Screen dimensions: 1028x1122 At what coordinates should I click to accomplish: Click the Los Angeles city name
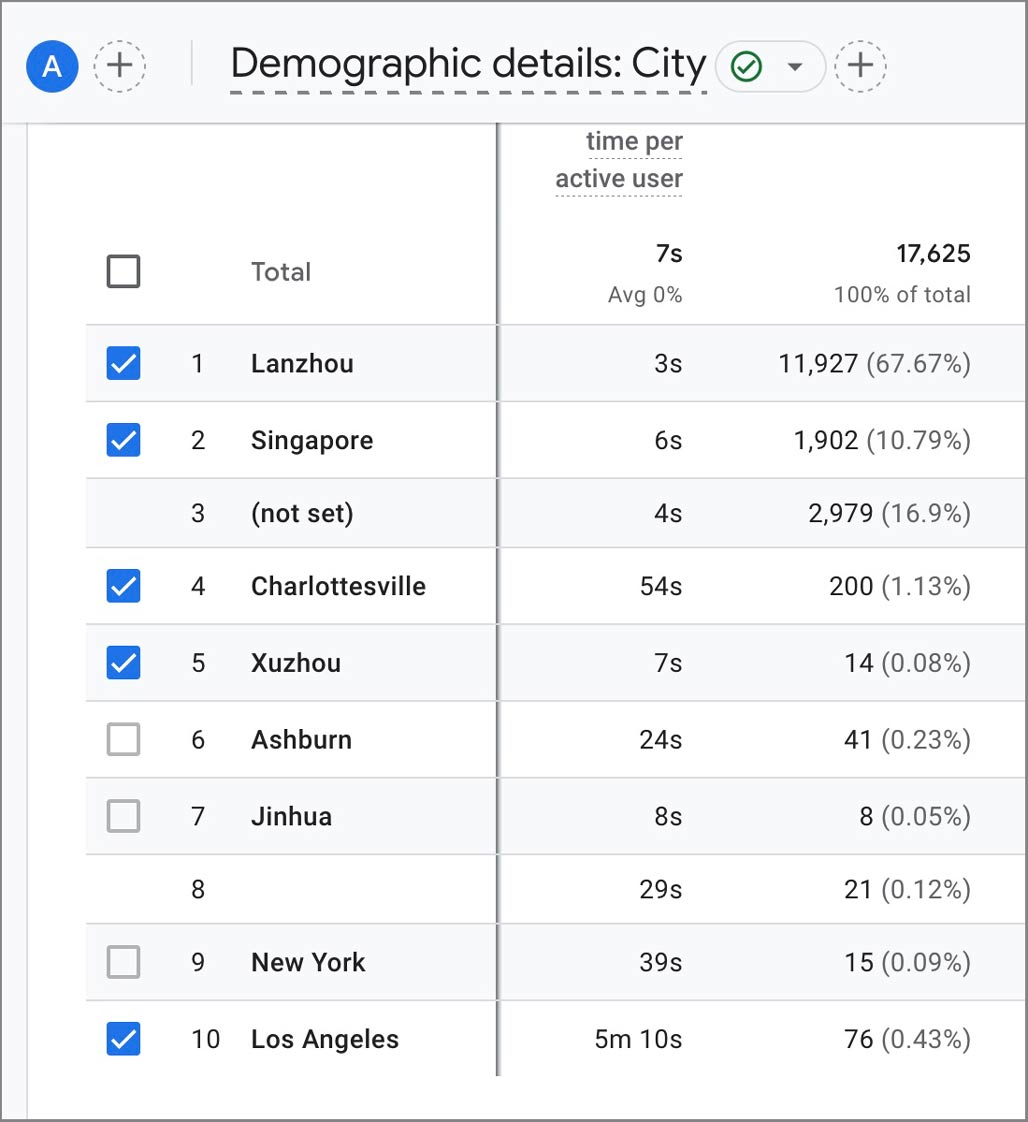[x=325, y=1040]
